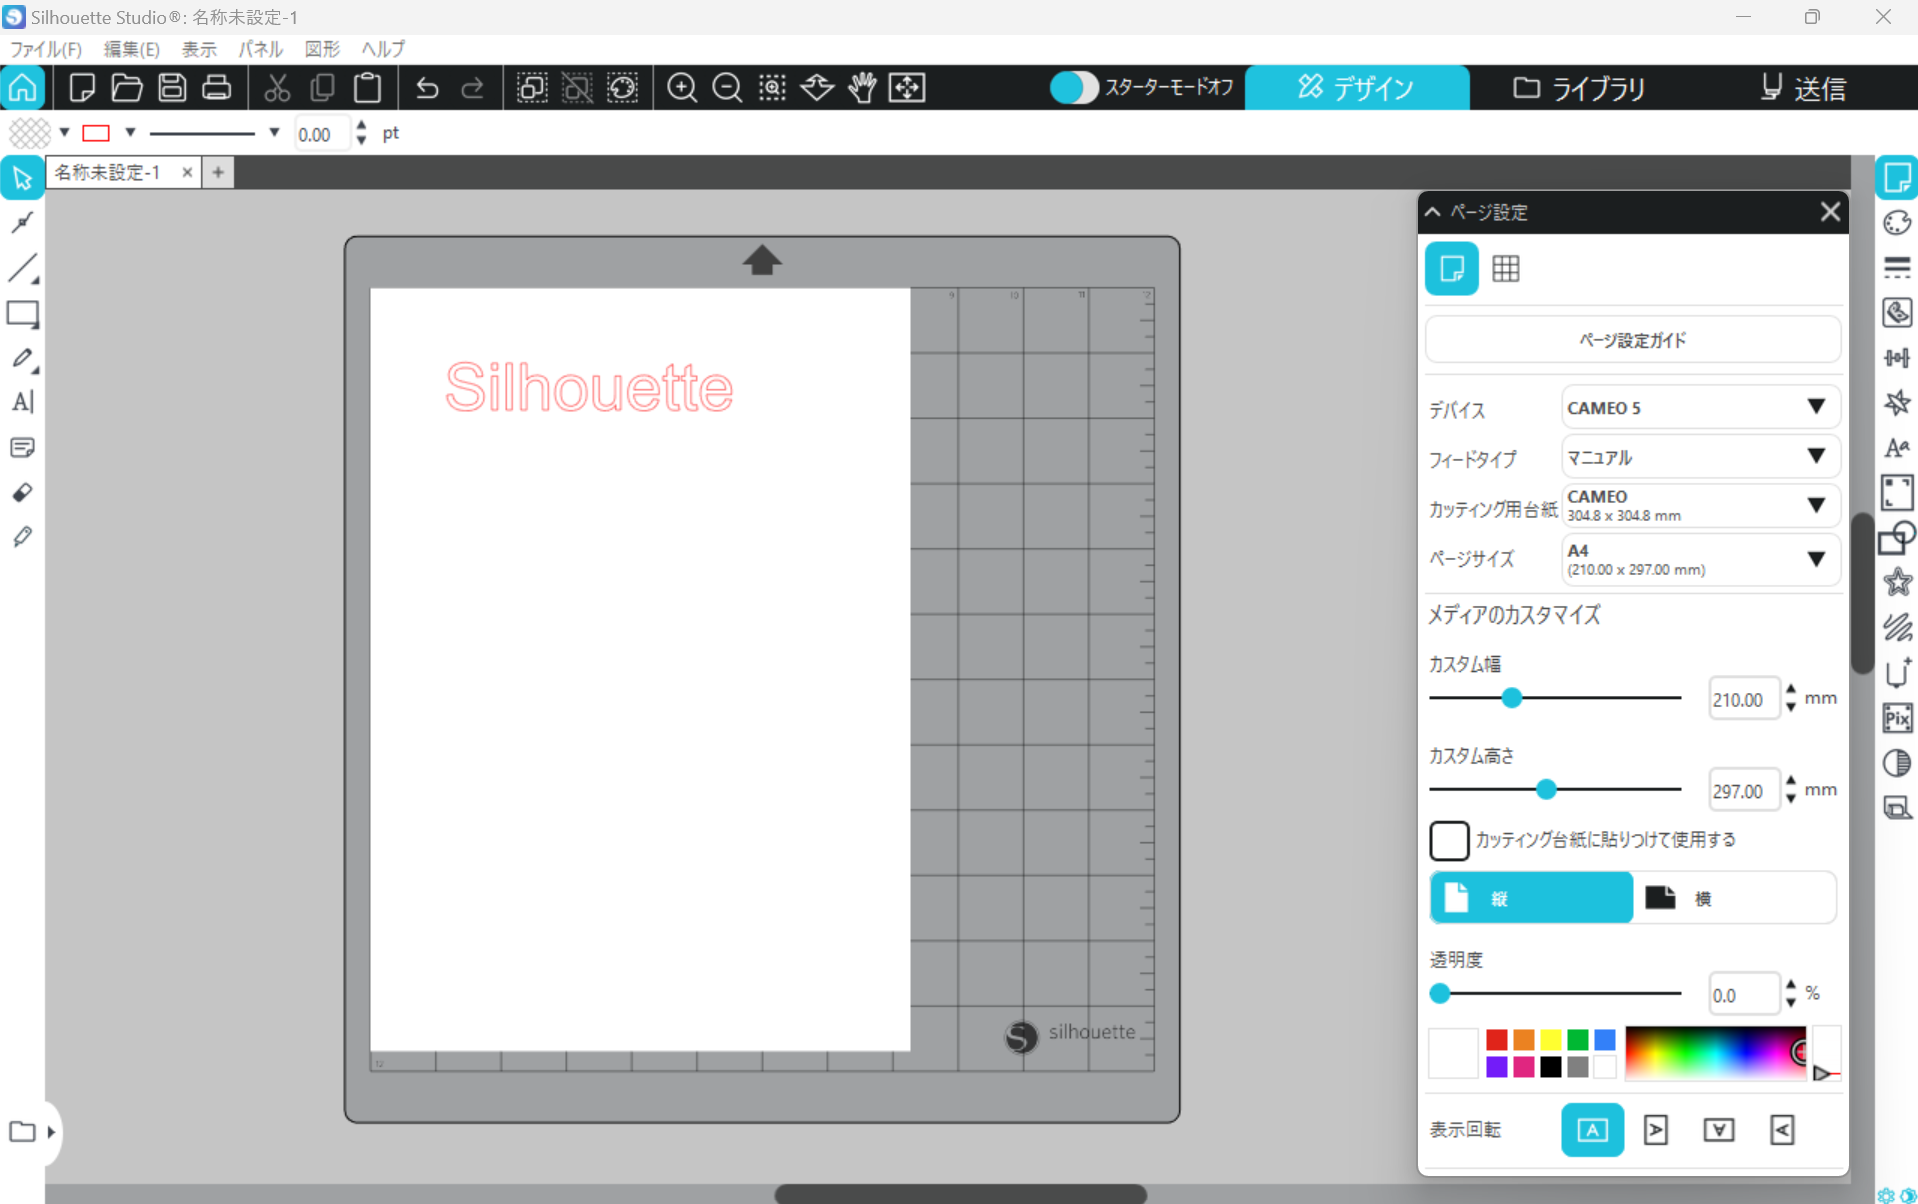Close the 名称未設定-1 document tab
The image size is (1918, 1204).
coord(187,172)
